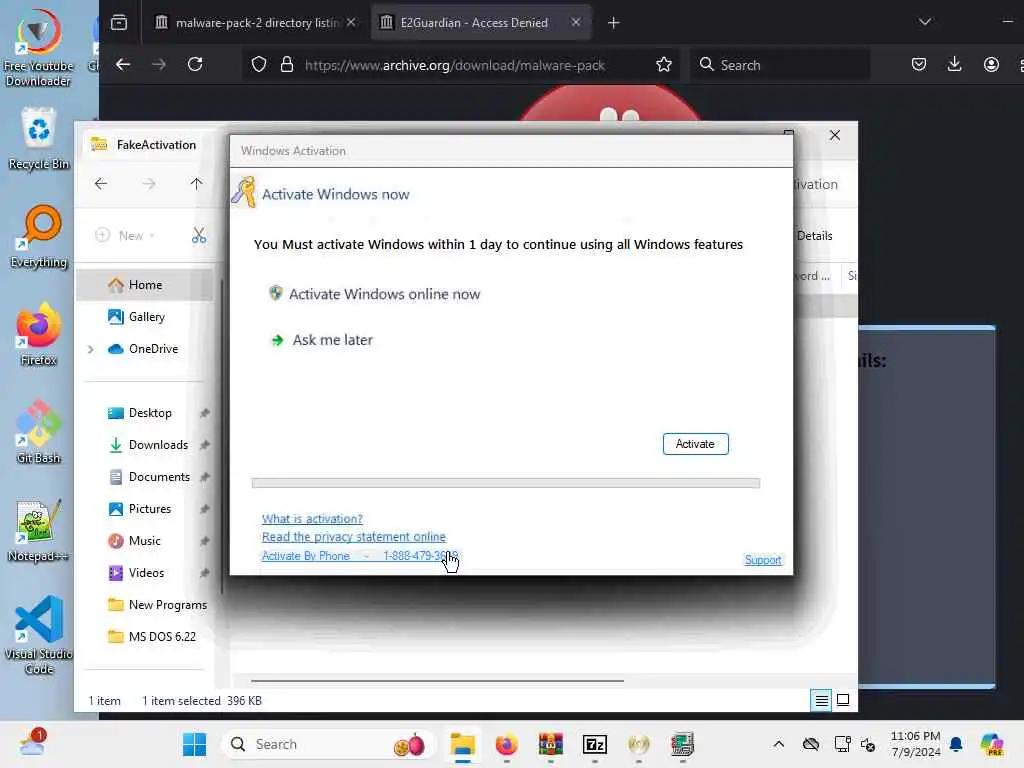Expand the OneDrive tree node
This screenshot has width=1024, height=768.
(x=91, y=349)
